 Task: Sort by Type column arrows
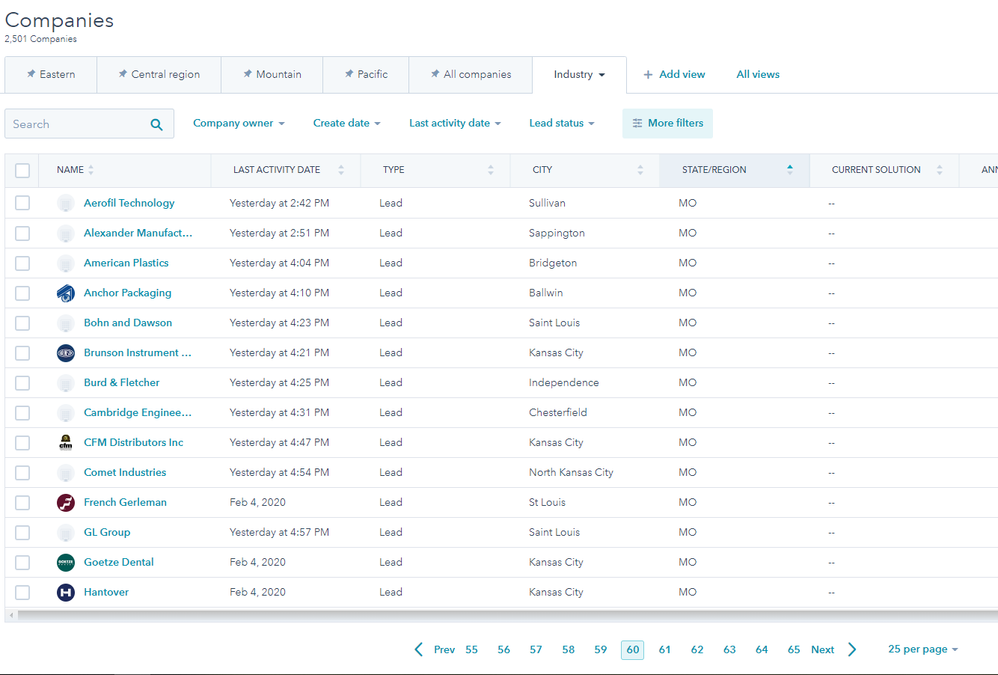tap(491, 170)
